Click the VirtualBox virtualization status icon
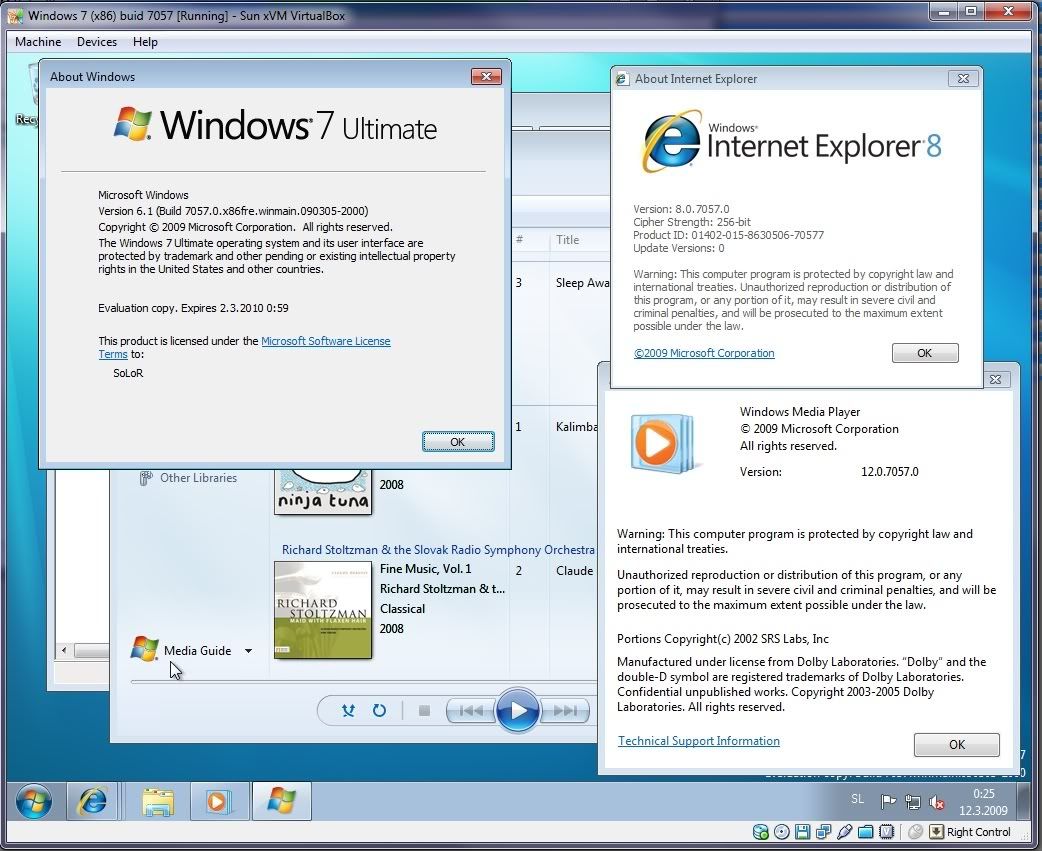This screenshot has height=851, width=1042. [886, 832]
